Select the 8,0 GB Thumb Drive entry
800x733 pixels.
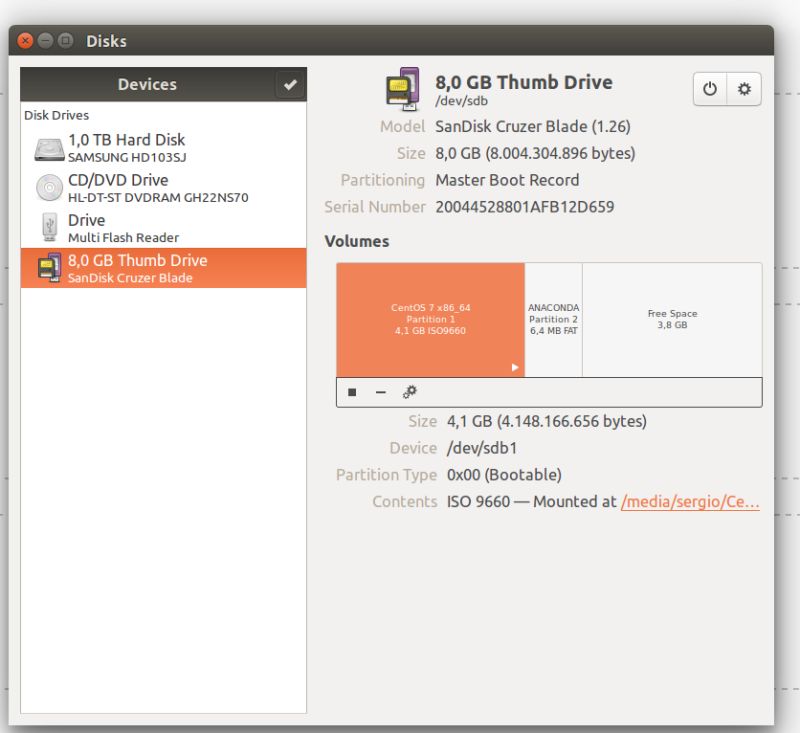(x=140, y=266)
